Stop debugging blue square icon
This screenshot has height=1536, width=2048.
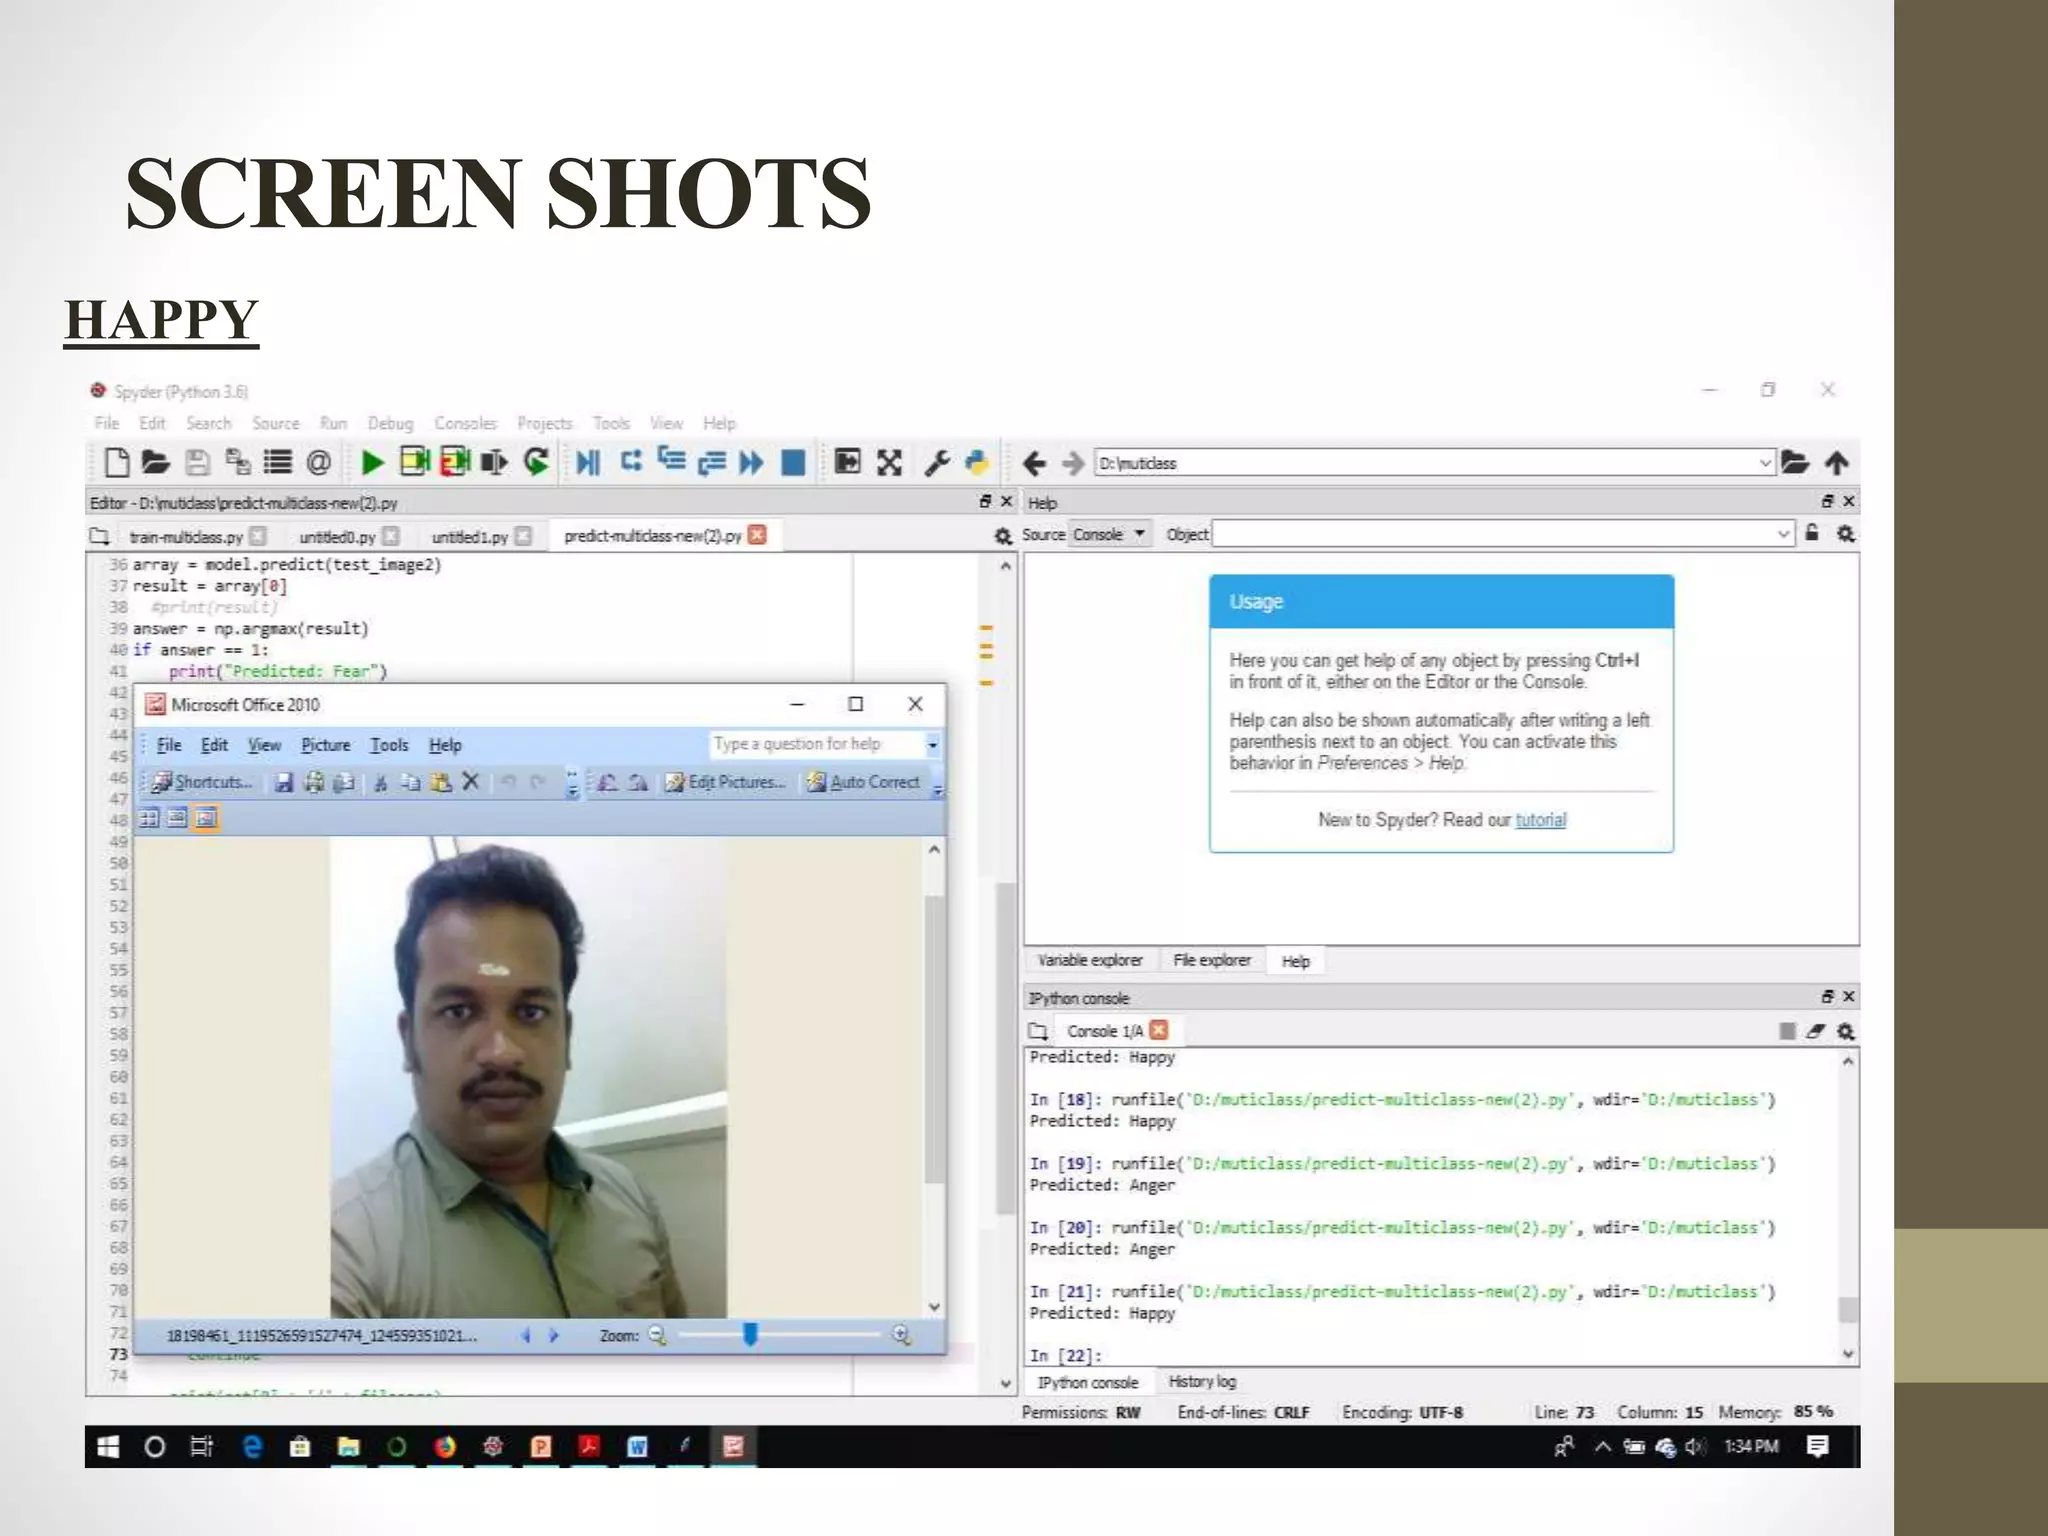793,462
